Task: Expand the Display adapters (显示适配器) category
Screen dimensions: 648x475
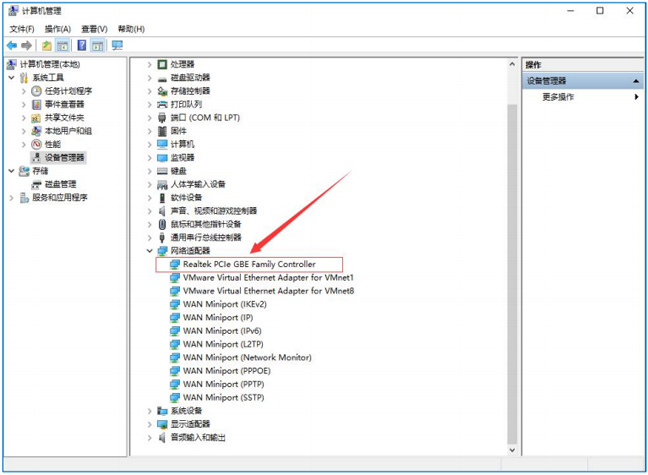Action: (150, 424)
